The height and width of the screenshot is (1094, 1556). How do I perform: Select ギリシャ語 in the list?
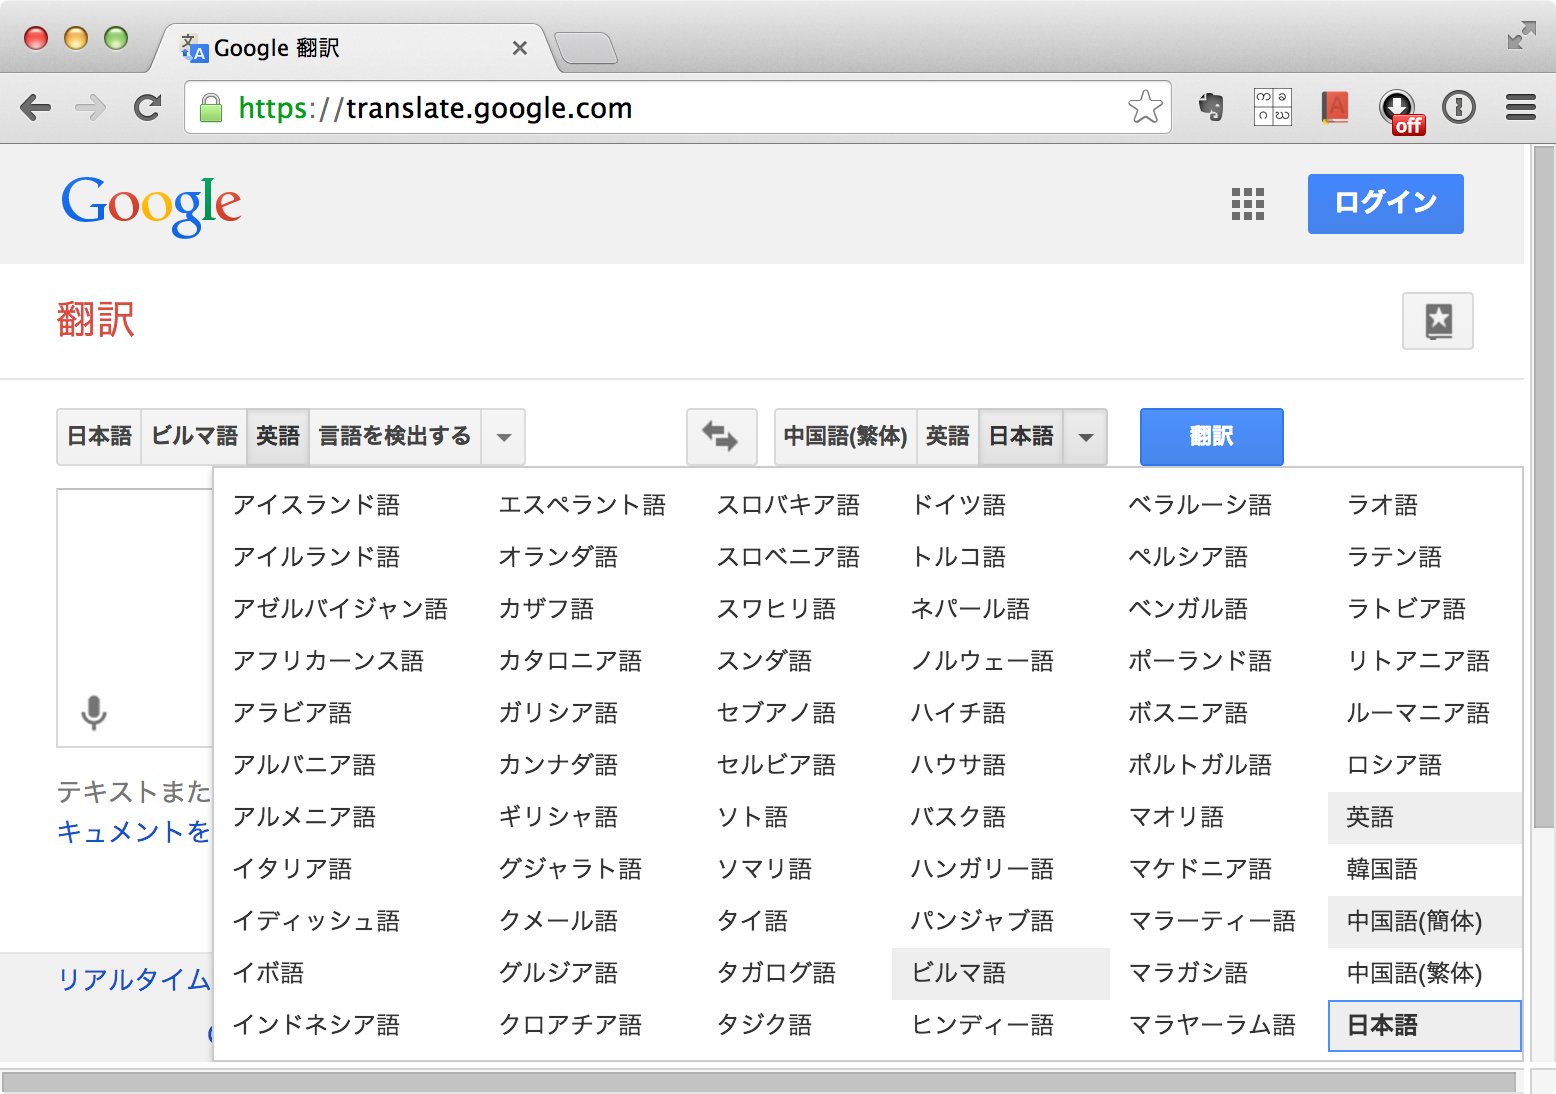[558, 817]
